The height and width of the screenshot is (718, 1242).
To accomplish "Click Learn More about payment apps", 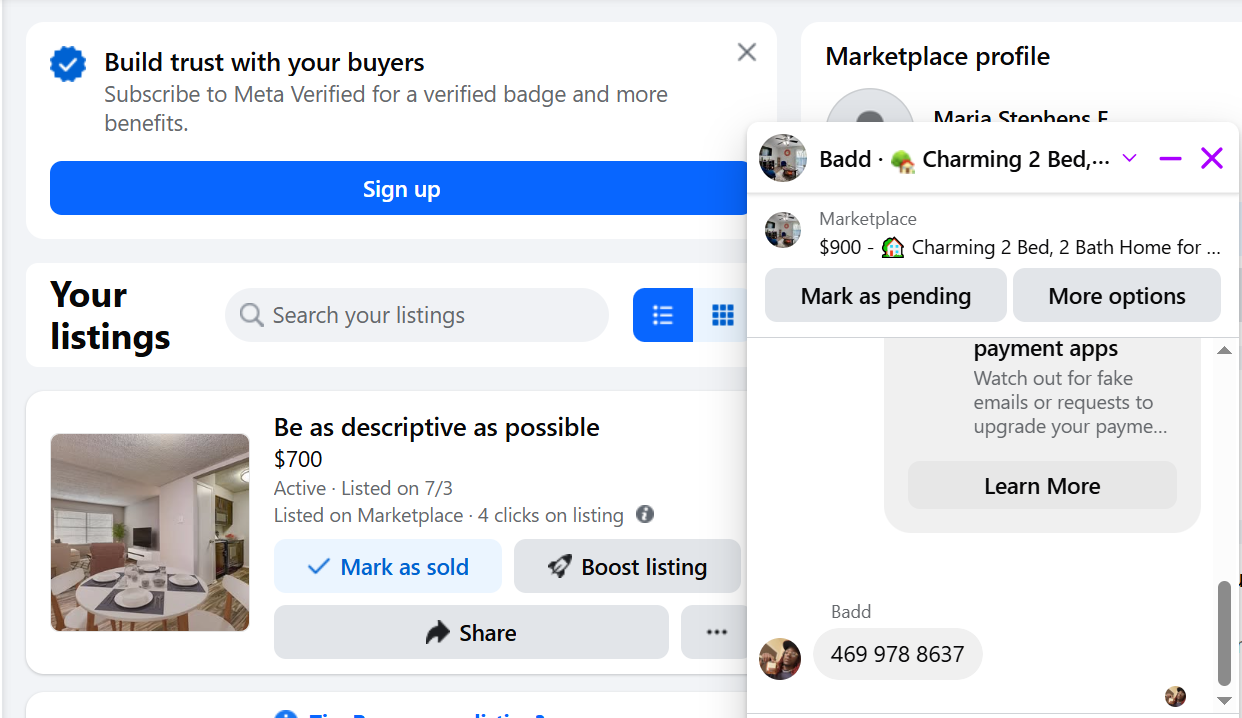I will 1042,486.
